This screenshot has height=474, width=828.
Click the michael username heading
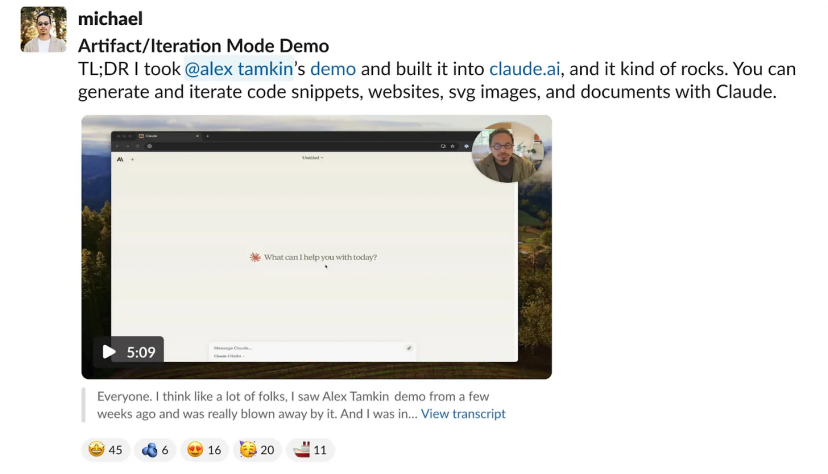tap(110, 19)
